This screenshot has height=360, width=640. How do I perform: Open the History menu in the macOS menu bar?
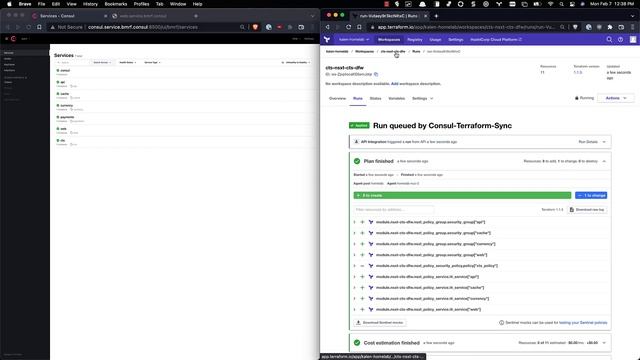click(90, 4)
